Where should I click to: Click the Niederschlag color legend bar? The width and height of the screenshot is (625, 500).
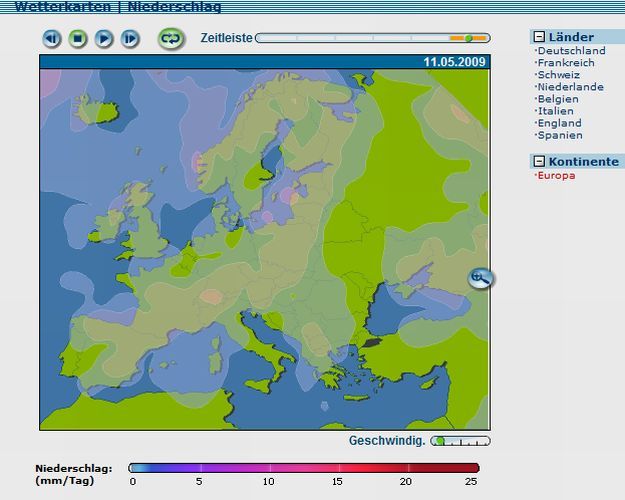[304, 468]
